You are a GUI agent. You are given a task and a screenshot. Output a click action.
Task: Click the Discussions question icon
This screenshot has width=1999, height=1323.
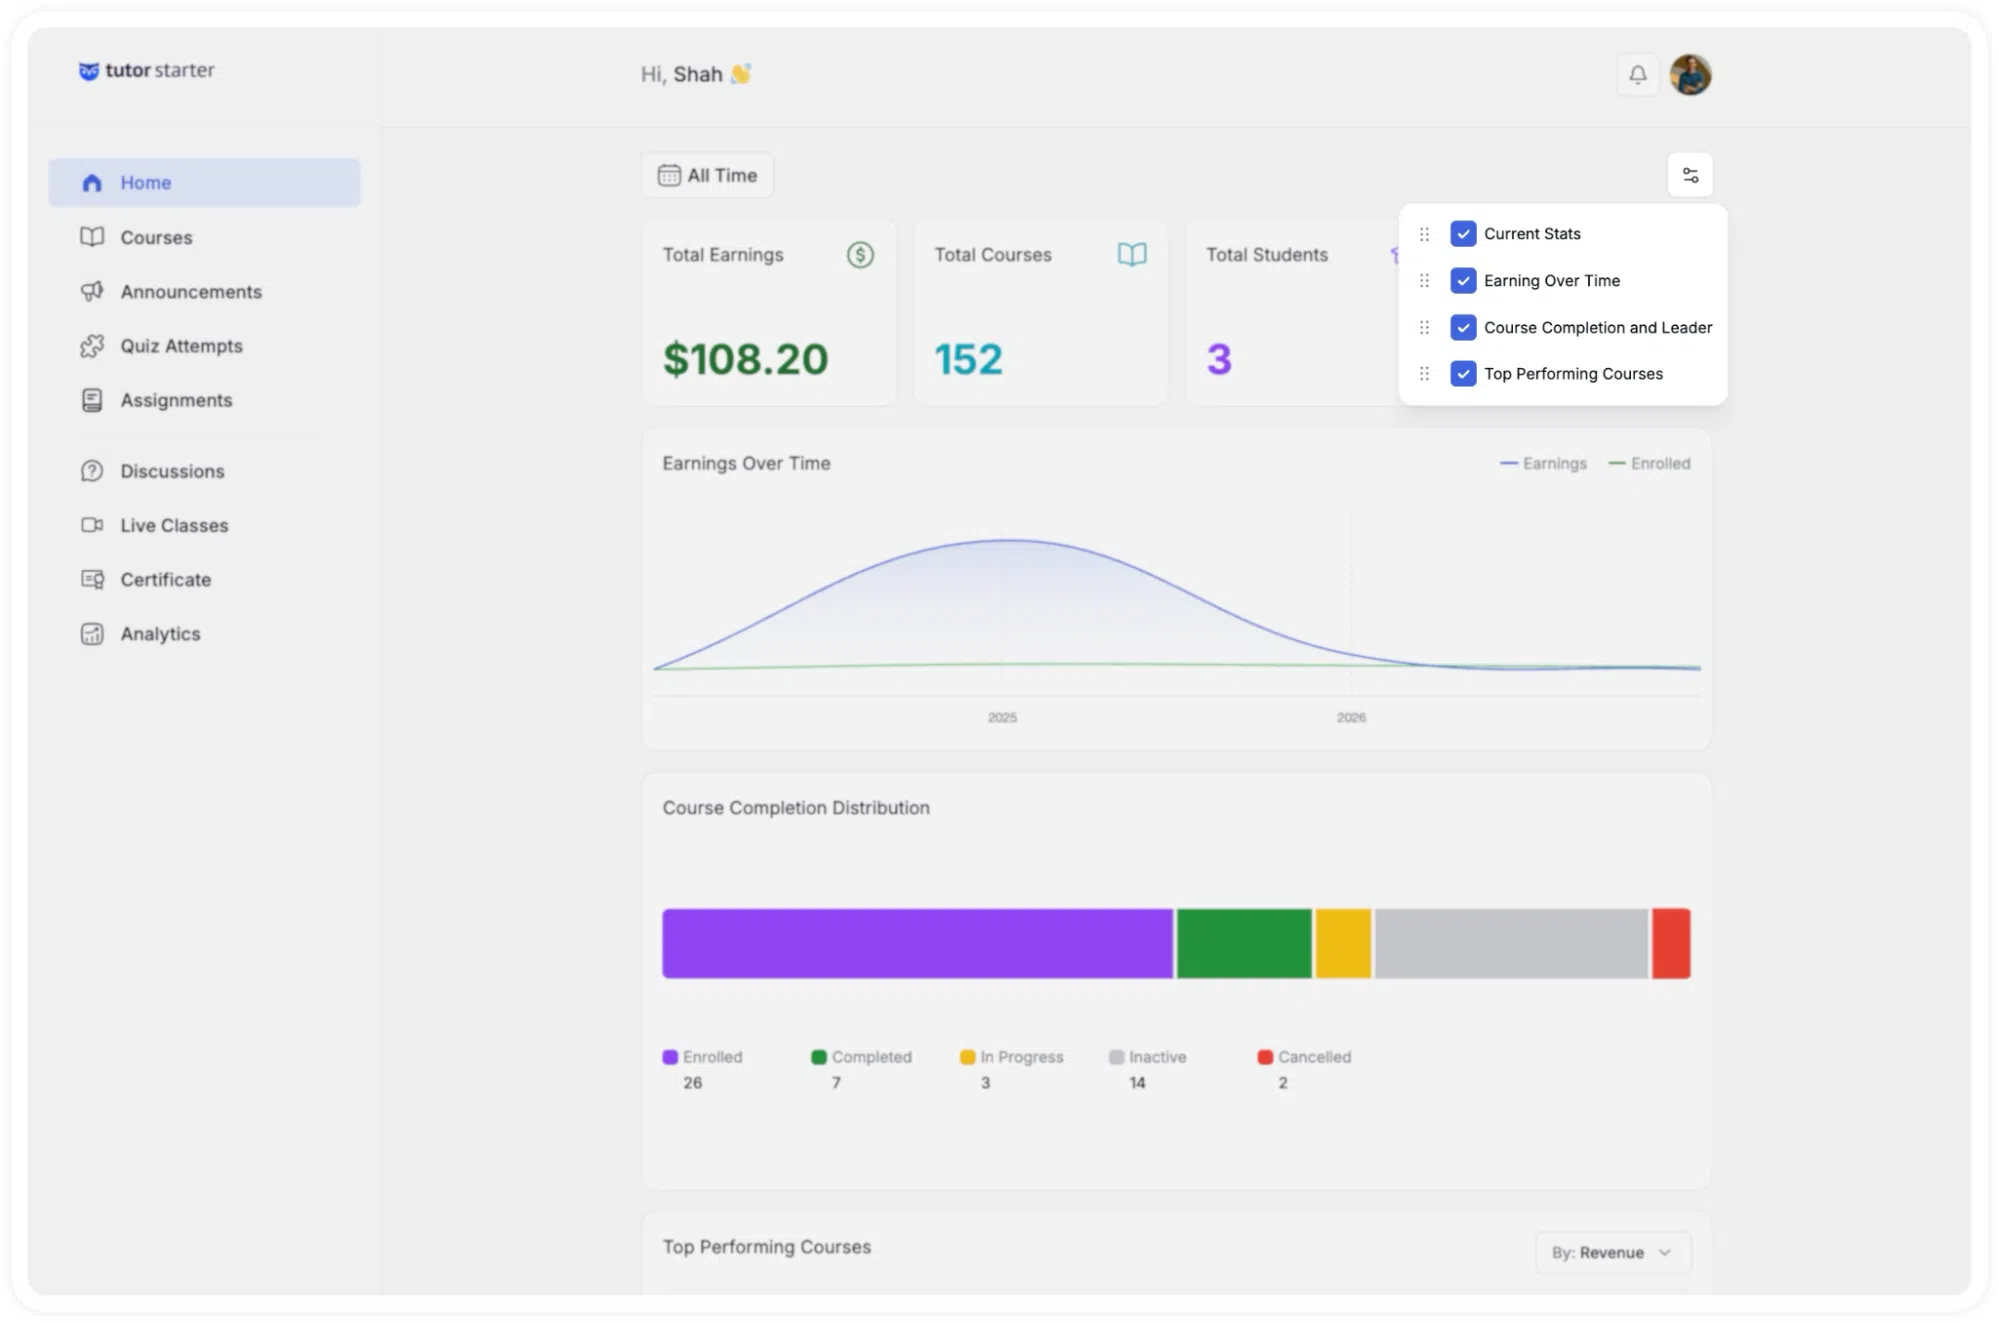(92, 471)
